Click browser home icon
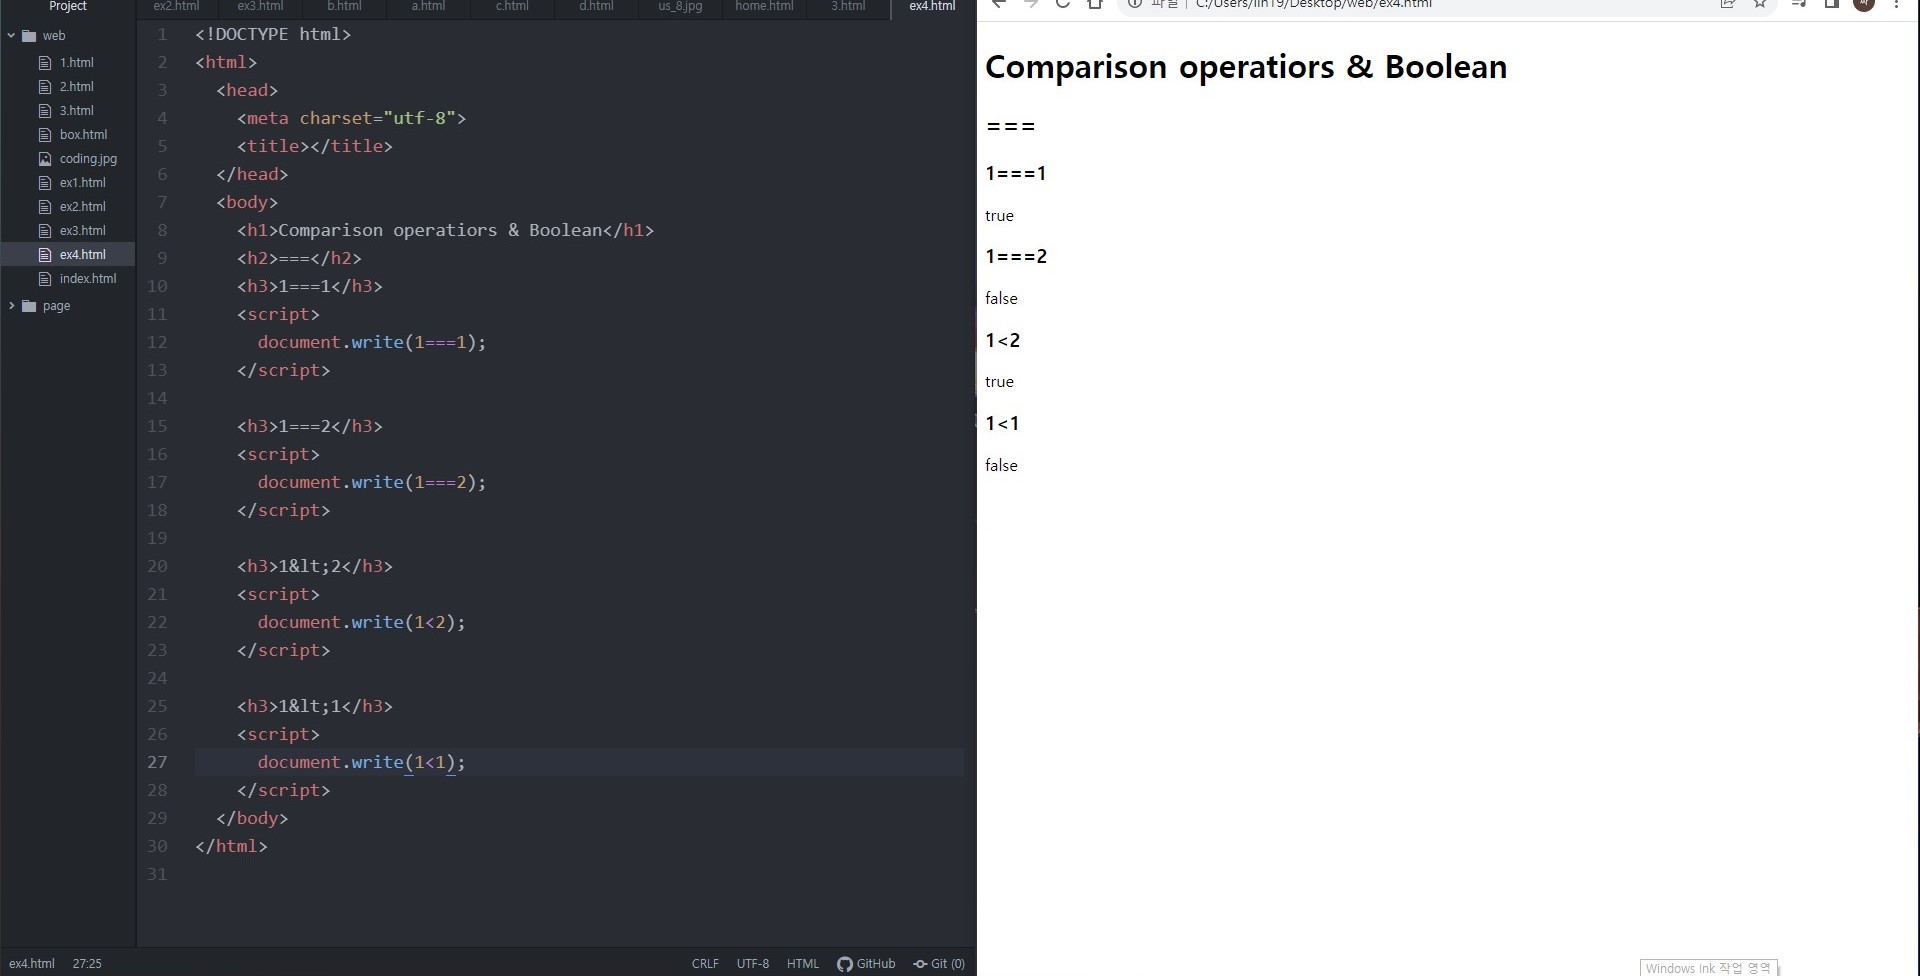This screenshot has width=1920, height=976. (1095, 4)
